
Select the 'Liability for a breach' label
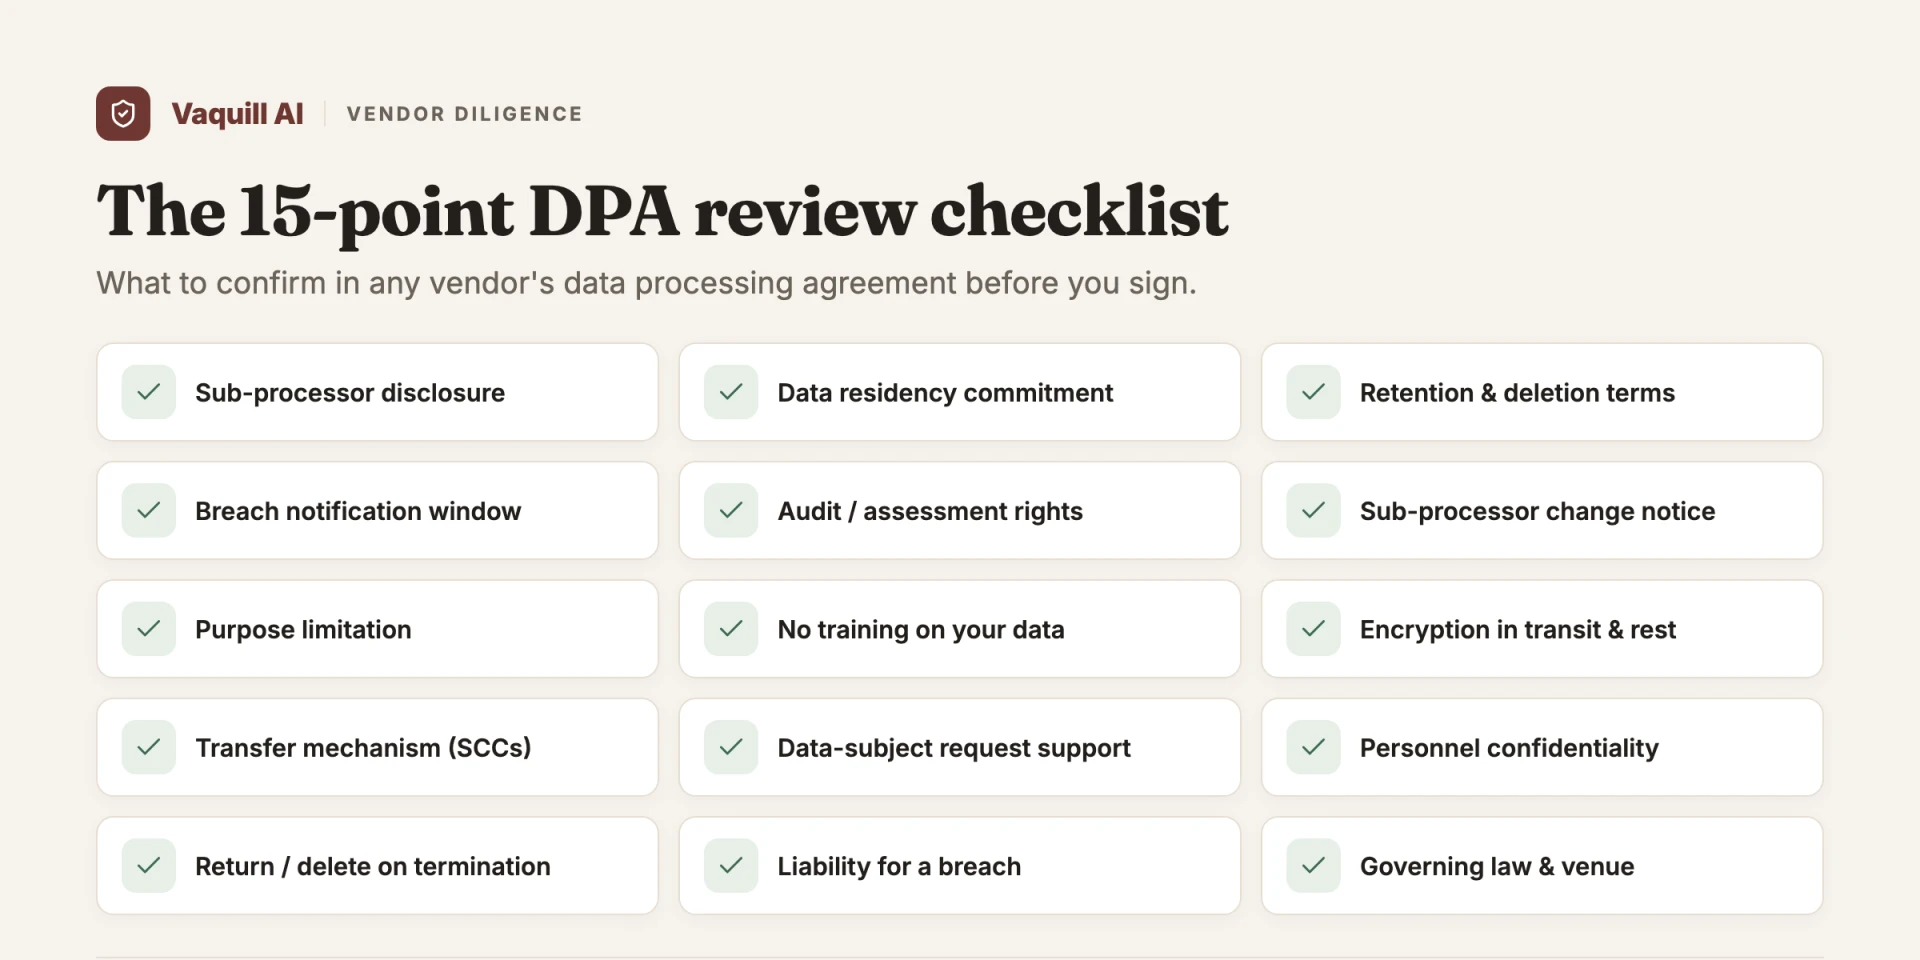coord(899,866)
